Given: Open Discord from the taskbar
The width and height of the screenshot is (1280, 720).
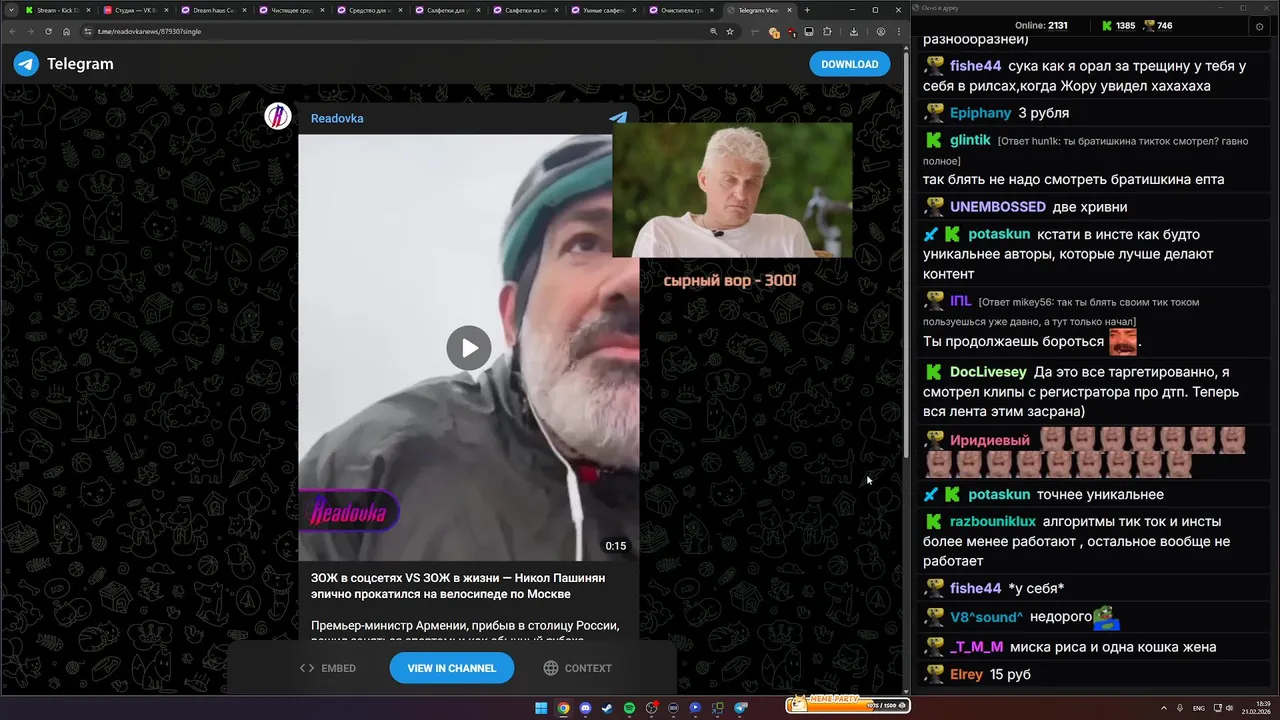Looking at the screenshot, I should (x=585, y=708).
